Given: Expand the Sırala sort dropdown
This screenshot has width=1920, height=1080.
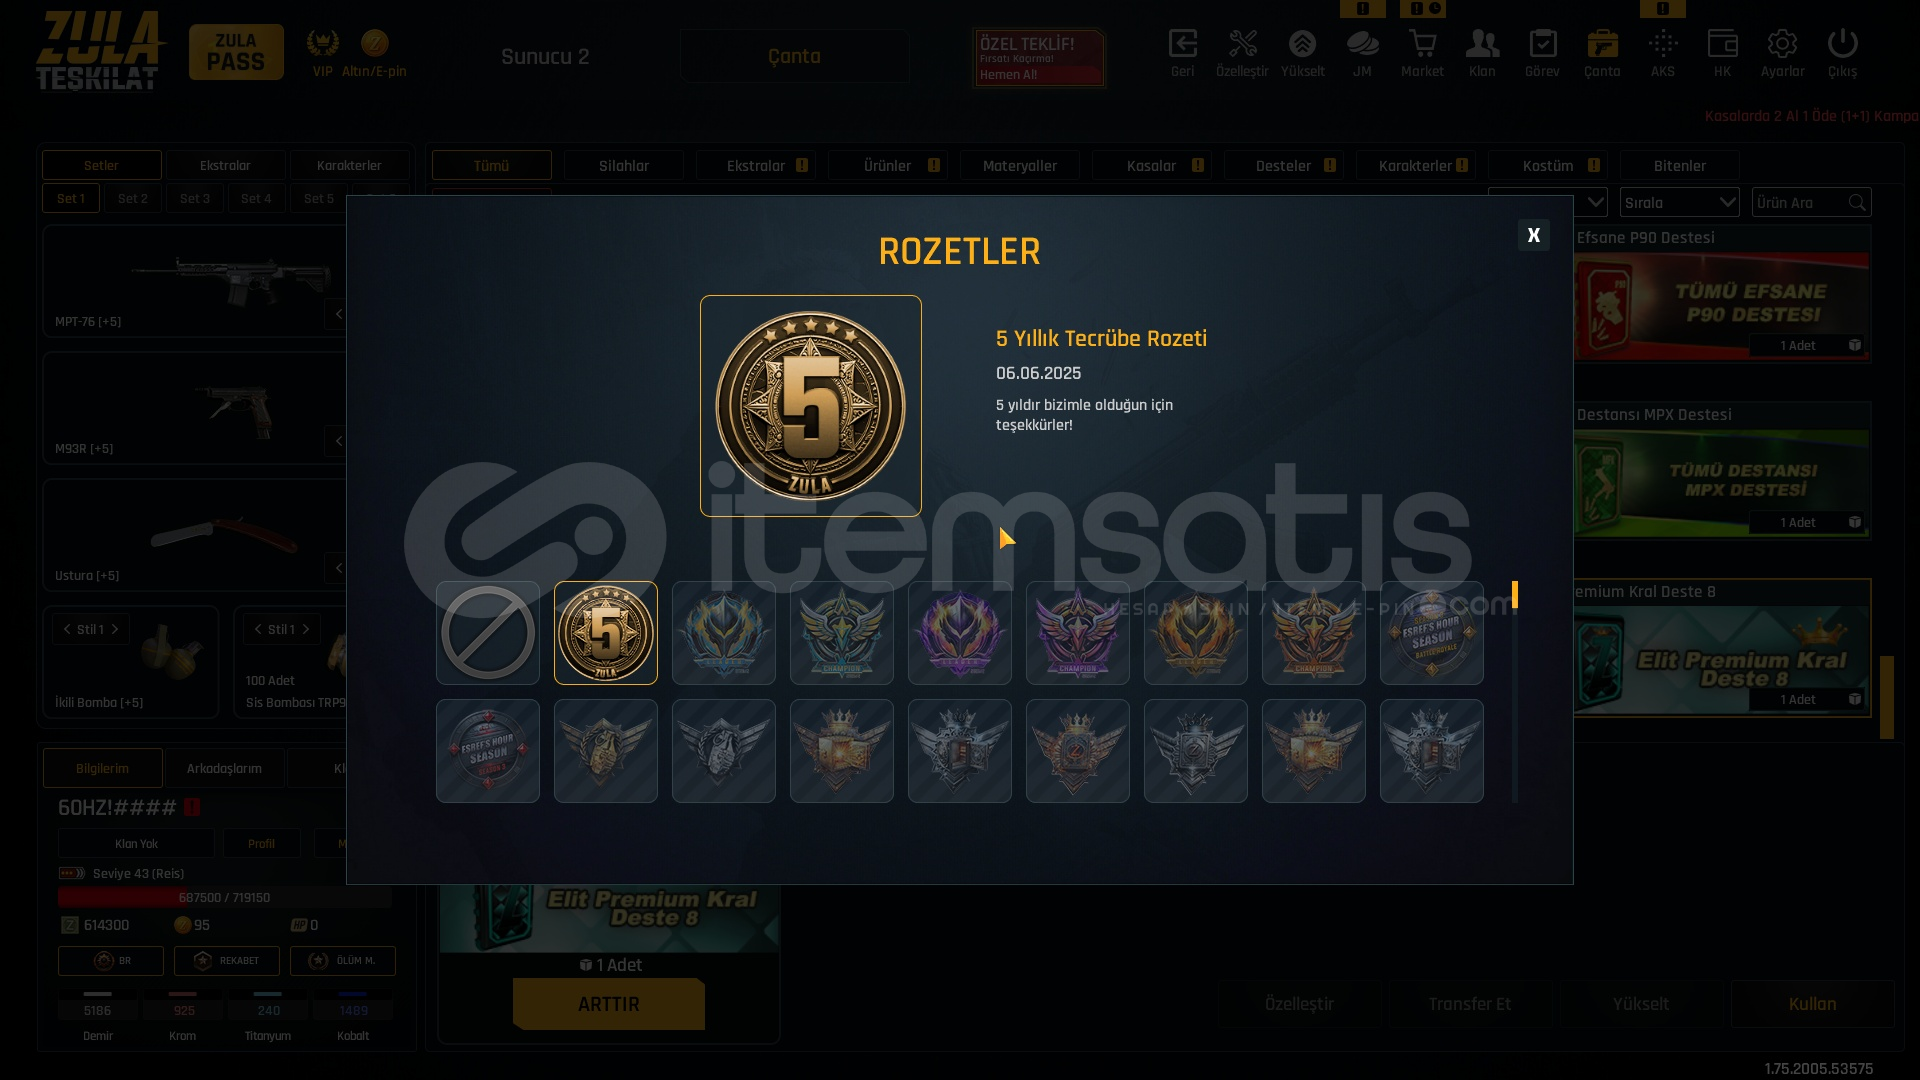Looking at the screenshot, I should tap(1680, 202).
